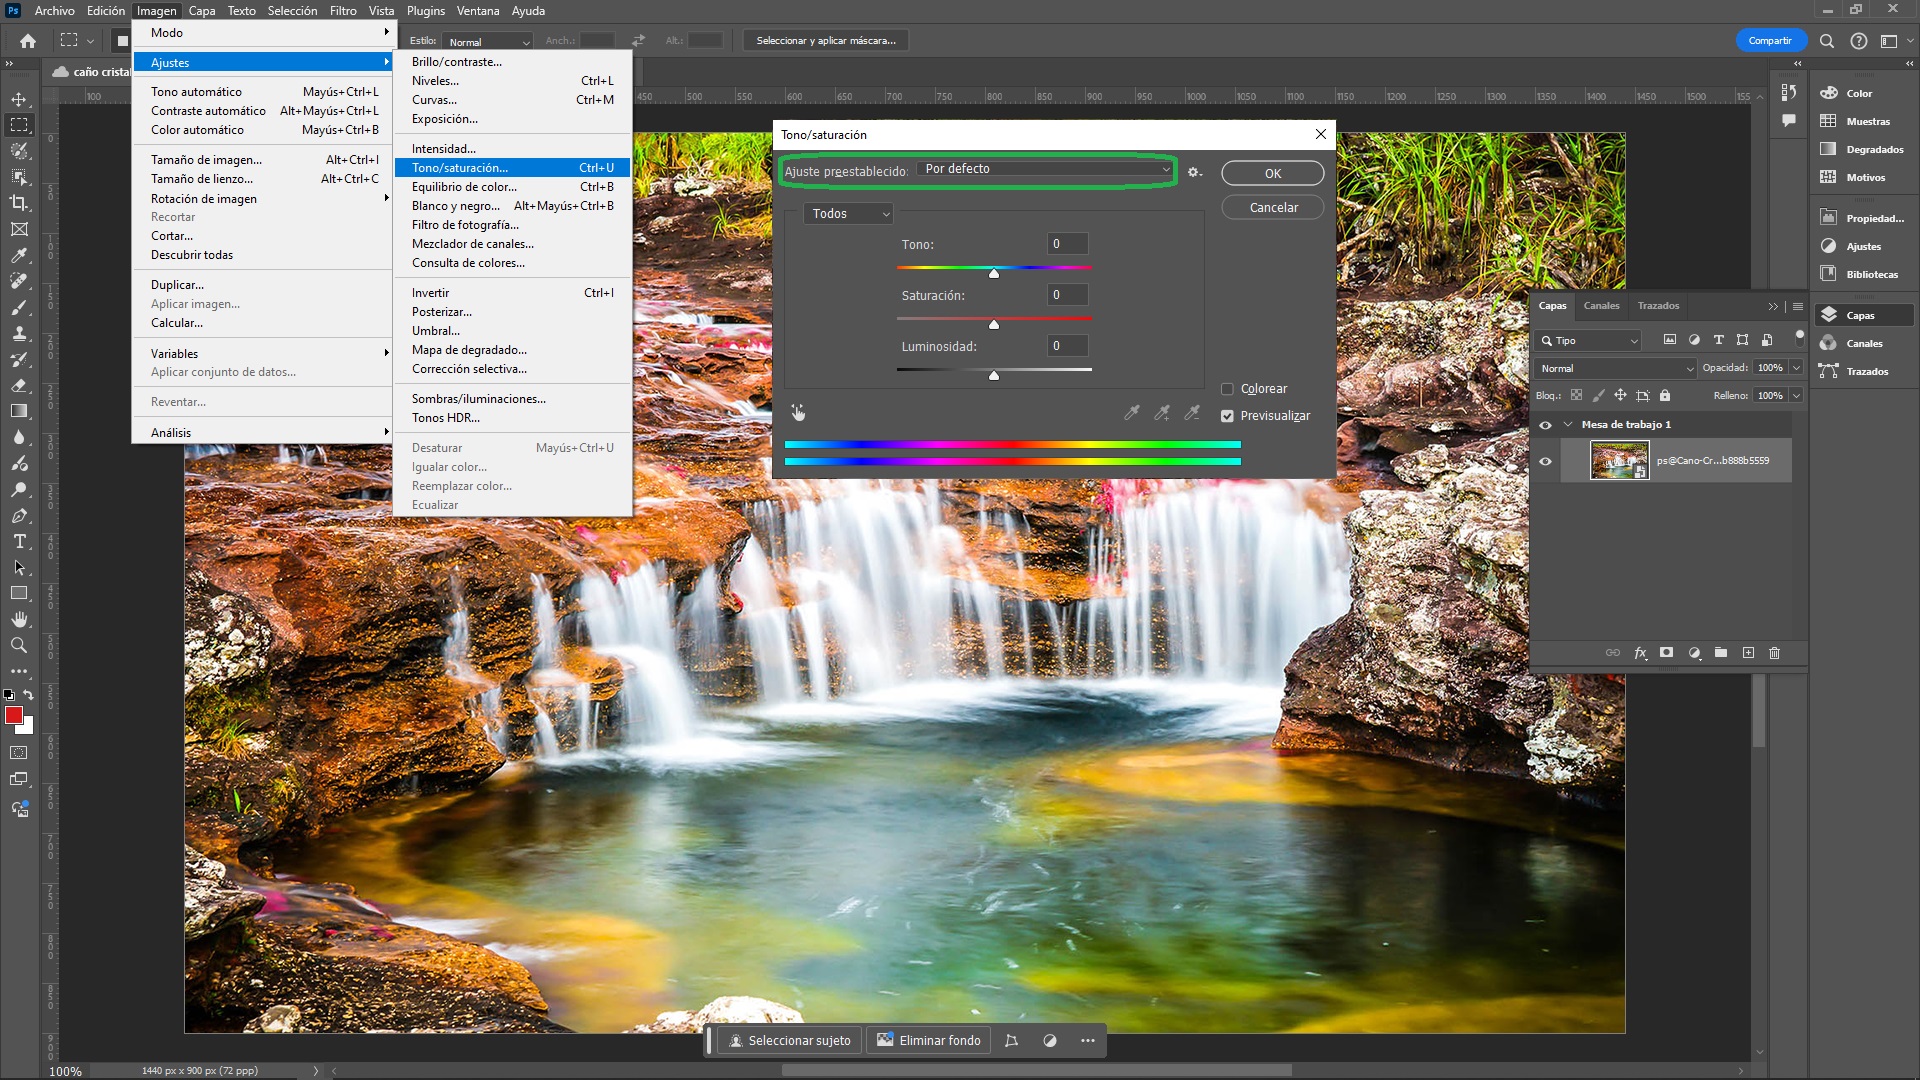Image resolution: width=1920 pixels, height=1080 pixels.
Task: Click Cancelar in Tono/saturación dialog
Action: click(1272, 207)
